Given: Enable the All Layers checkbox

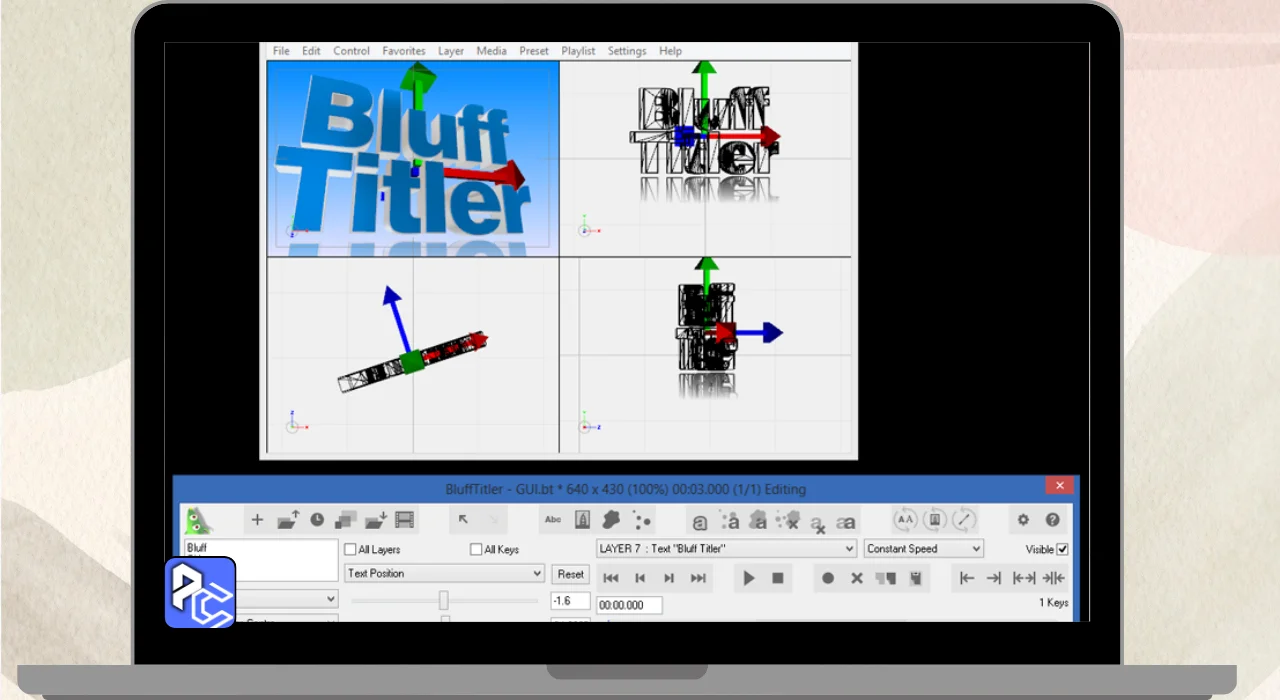Looking at the screenshot, I should pyautogui.click(x=350, y=549).
